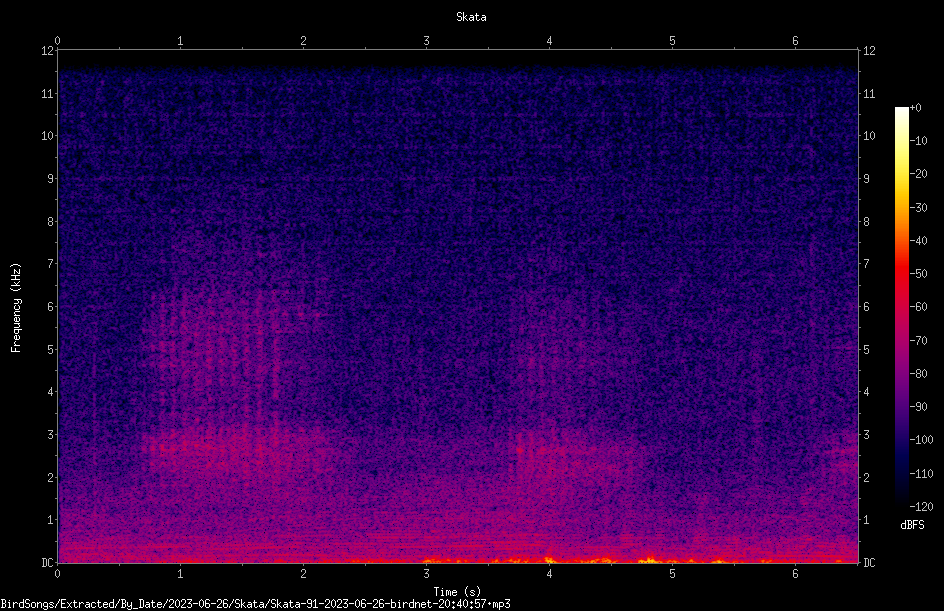Click the "+0" value on the dBFS scale
944x611 pixels.
click(x=915, y=108)
